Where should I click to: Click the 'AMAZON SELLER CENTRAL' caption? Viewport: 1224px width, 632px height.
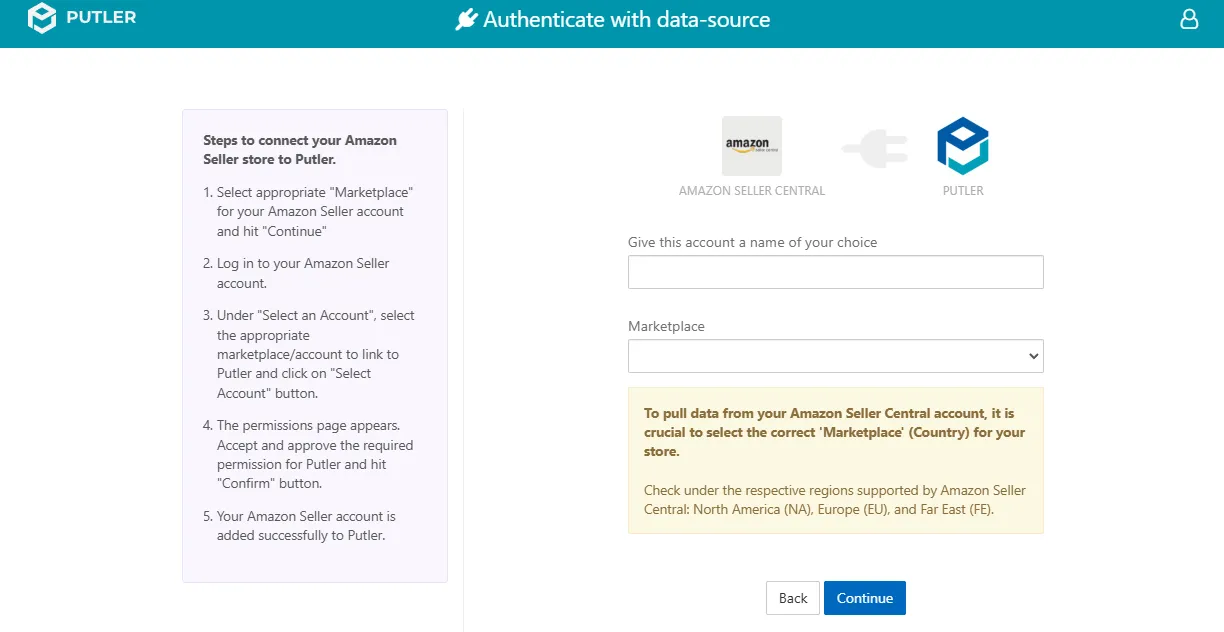(x=752, y=191)
